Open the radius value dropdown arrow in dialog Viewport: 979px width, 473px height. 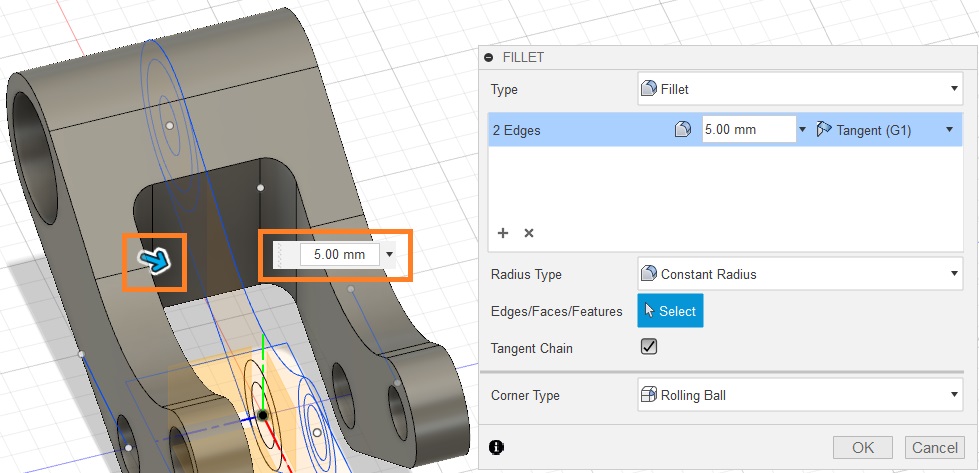[802, 130]
